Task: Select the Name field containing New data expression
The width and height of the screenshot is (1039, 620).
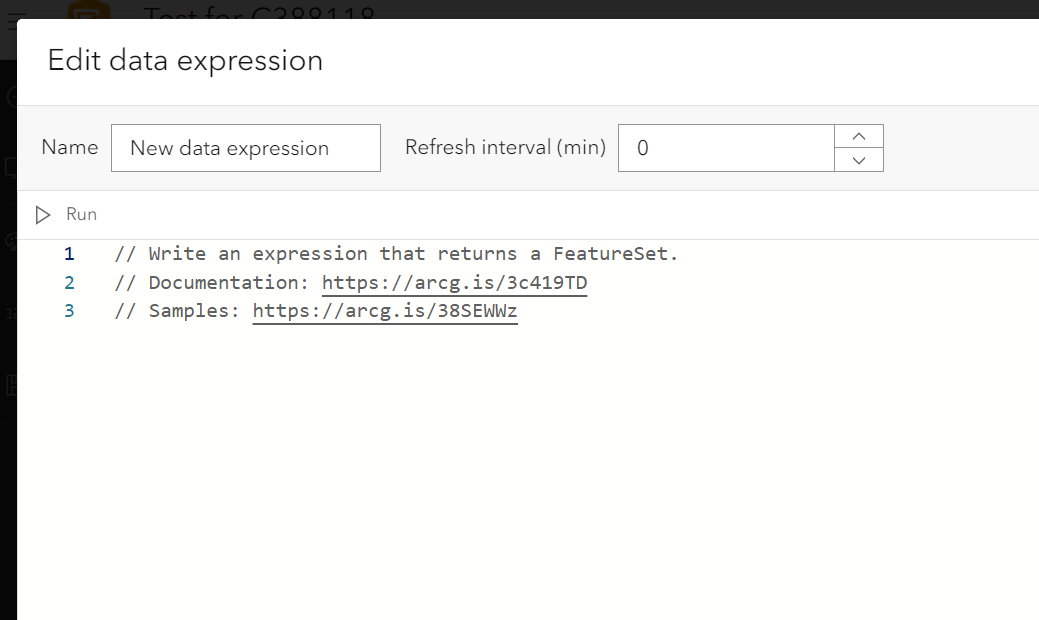Action: click(245, 147)
